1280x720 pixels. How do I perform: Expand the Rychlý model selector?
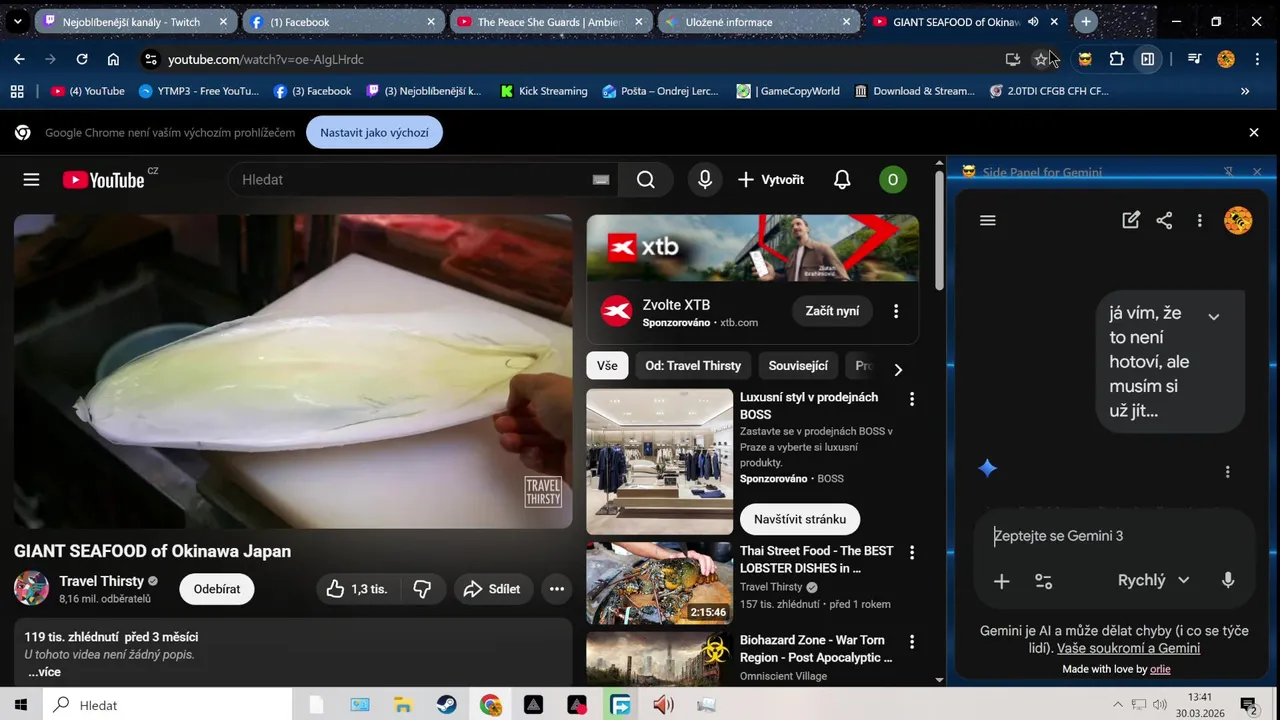[1154, 580]
